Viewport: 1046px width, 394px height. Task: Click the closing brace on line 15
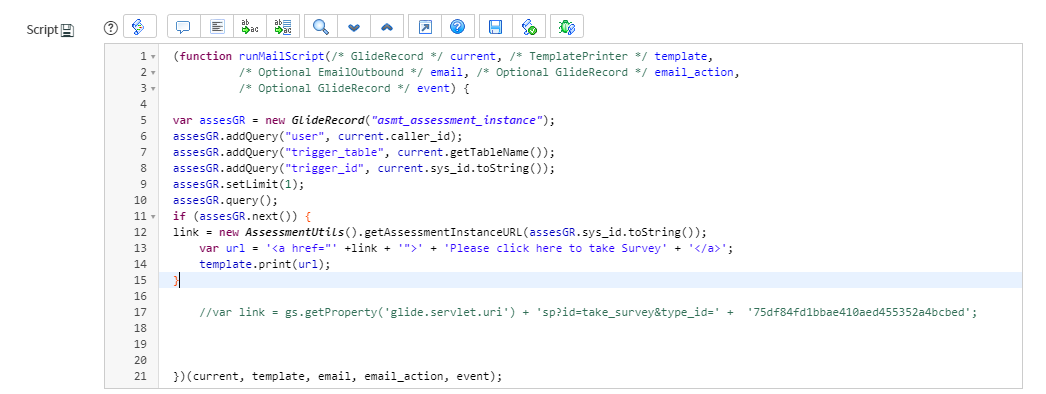176,281
